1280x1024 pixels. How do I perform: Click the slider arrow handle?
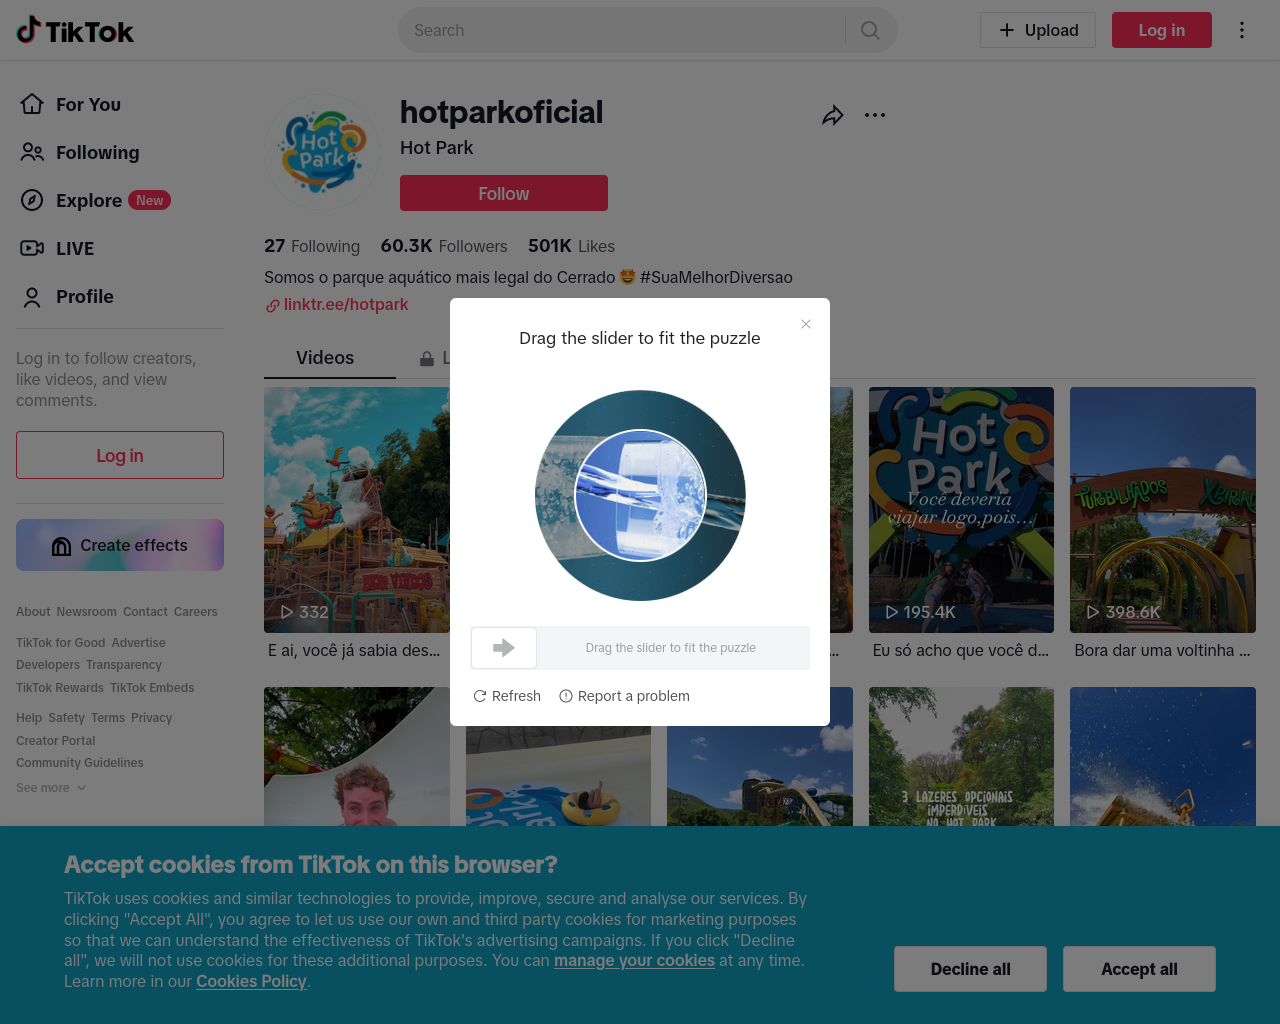(504, 648)
